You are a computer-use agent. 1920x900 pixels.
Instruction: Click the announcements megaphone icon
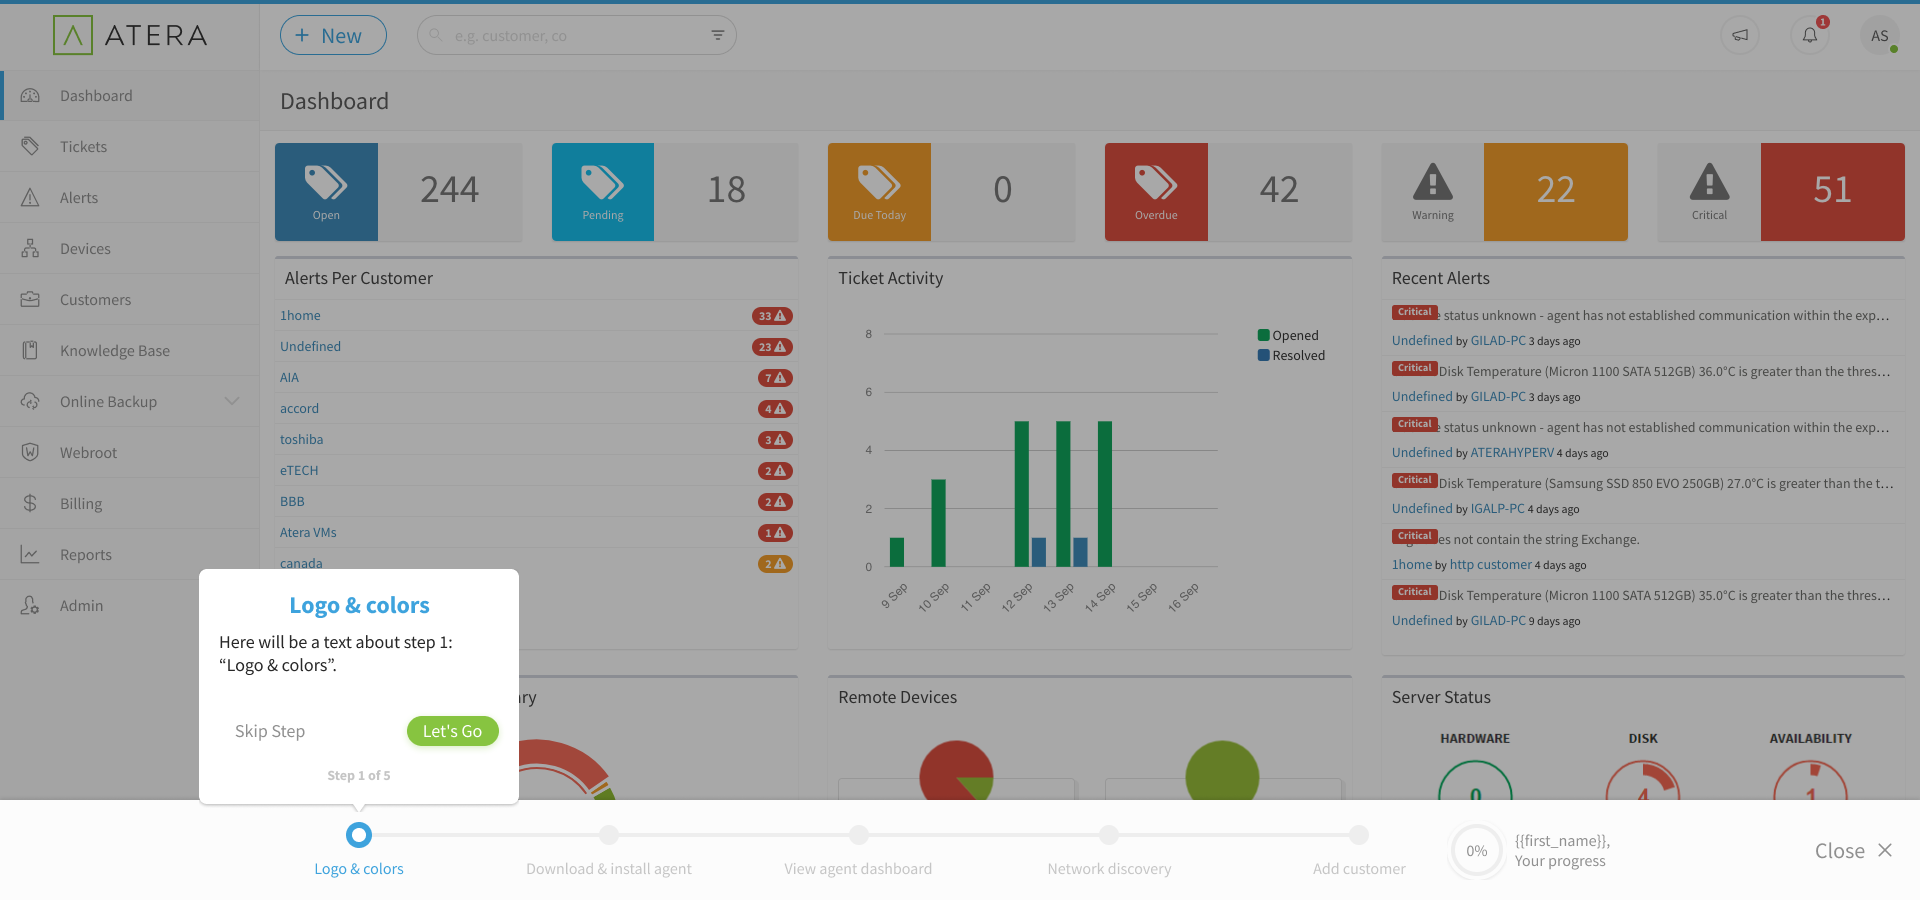1740,35
